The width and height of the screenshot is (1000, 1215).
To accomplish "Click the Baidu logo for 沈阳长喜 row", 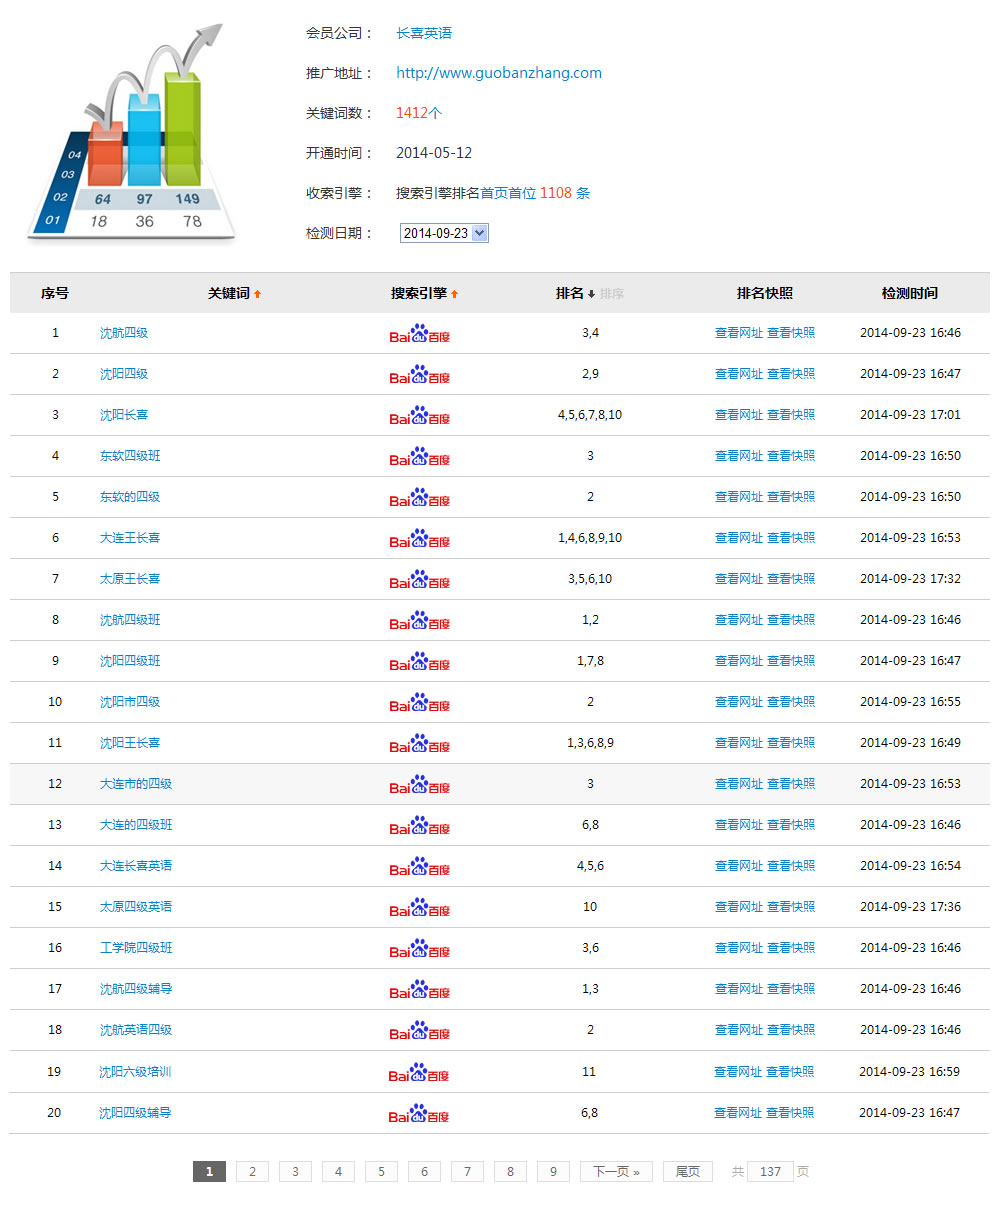I will click(x=419, y=415).
